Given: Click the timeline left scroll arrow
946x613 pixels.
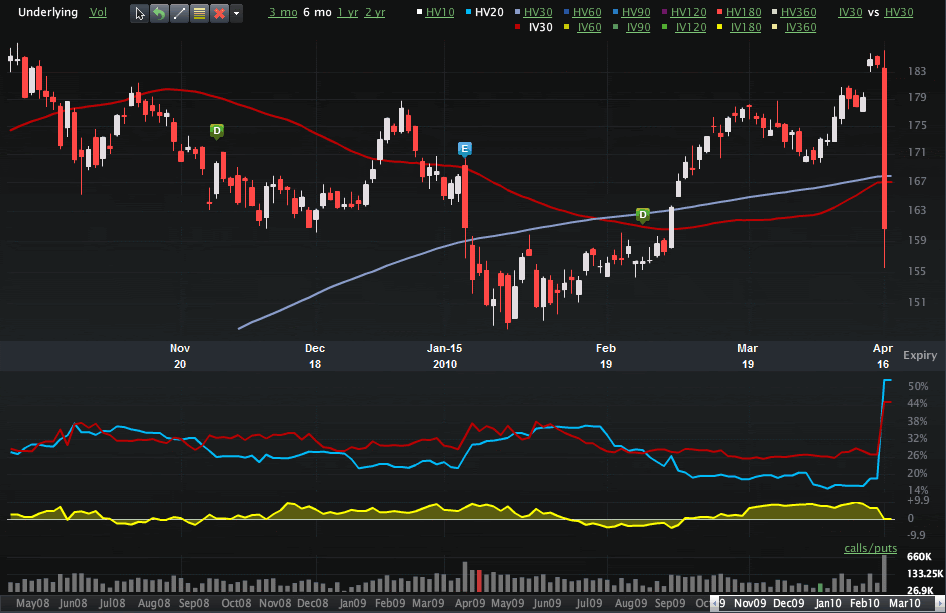Looking at the screenshot, I should [x=715, y=603].
